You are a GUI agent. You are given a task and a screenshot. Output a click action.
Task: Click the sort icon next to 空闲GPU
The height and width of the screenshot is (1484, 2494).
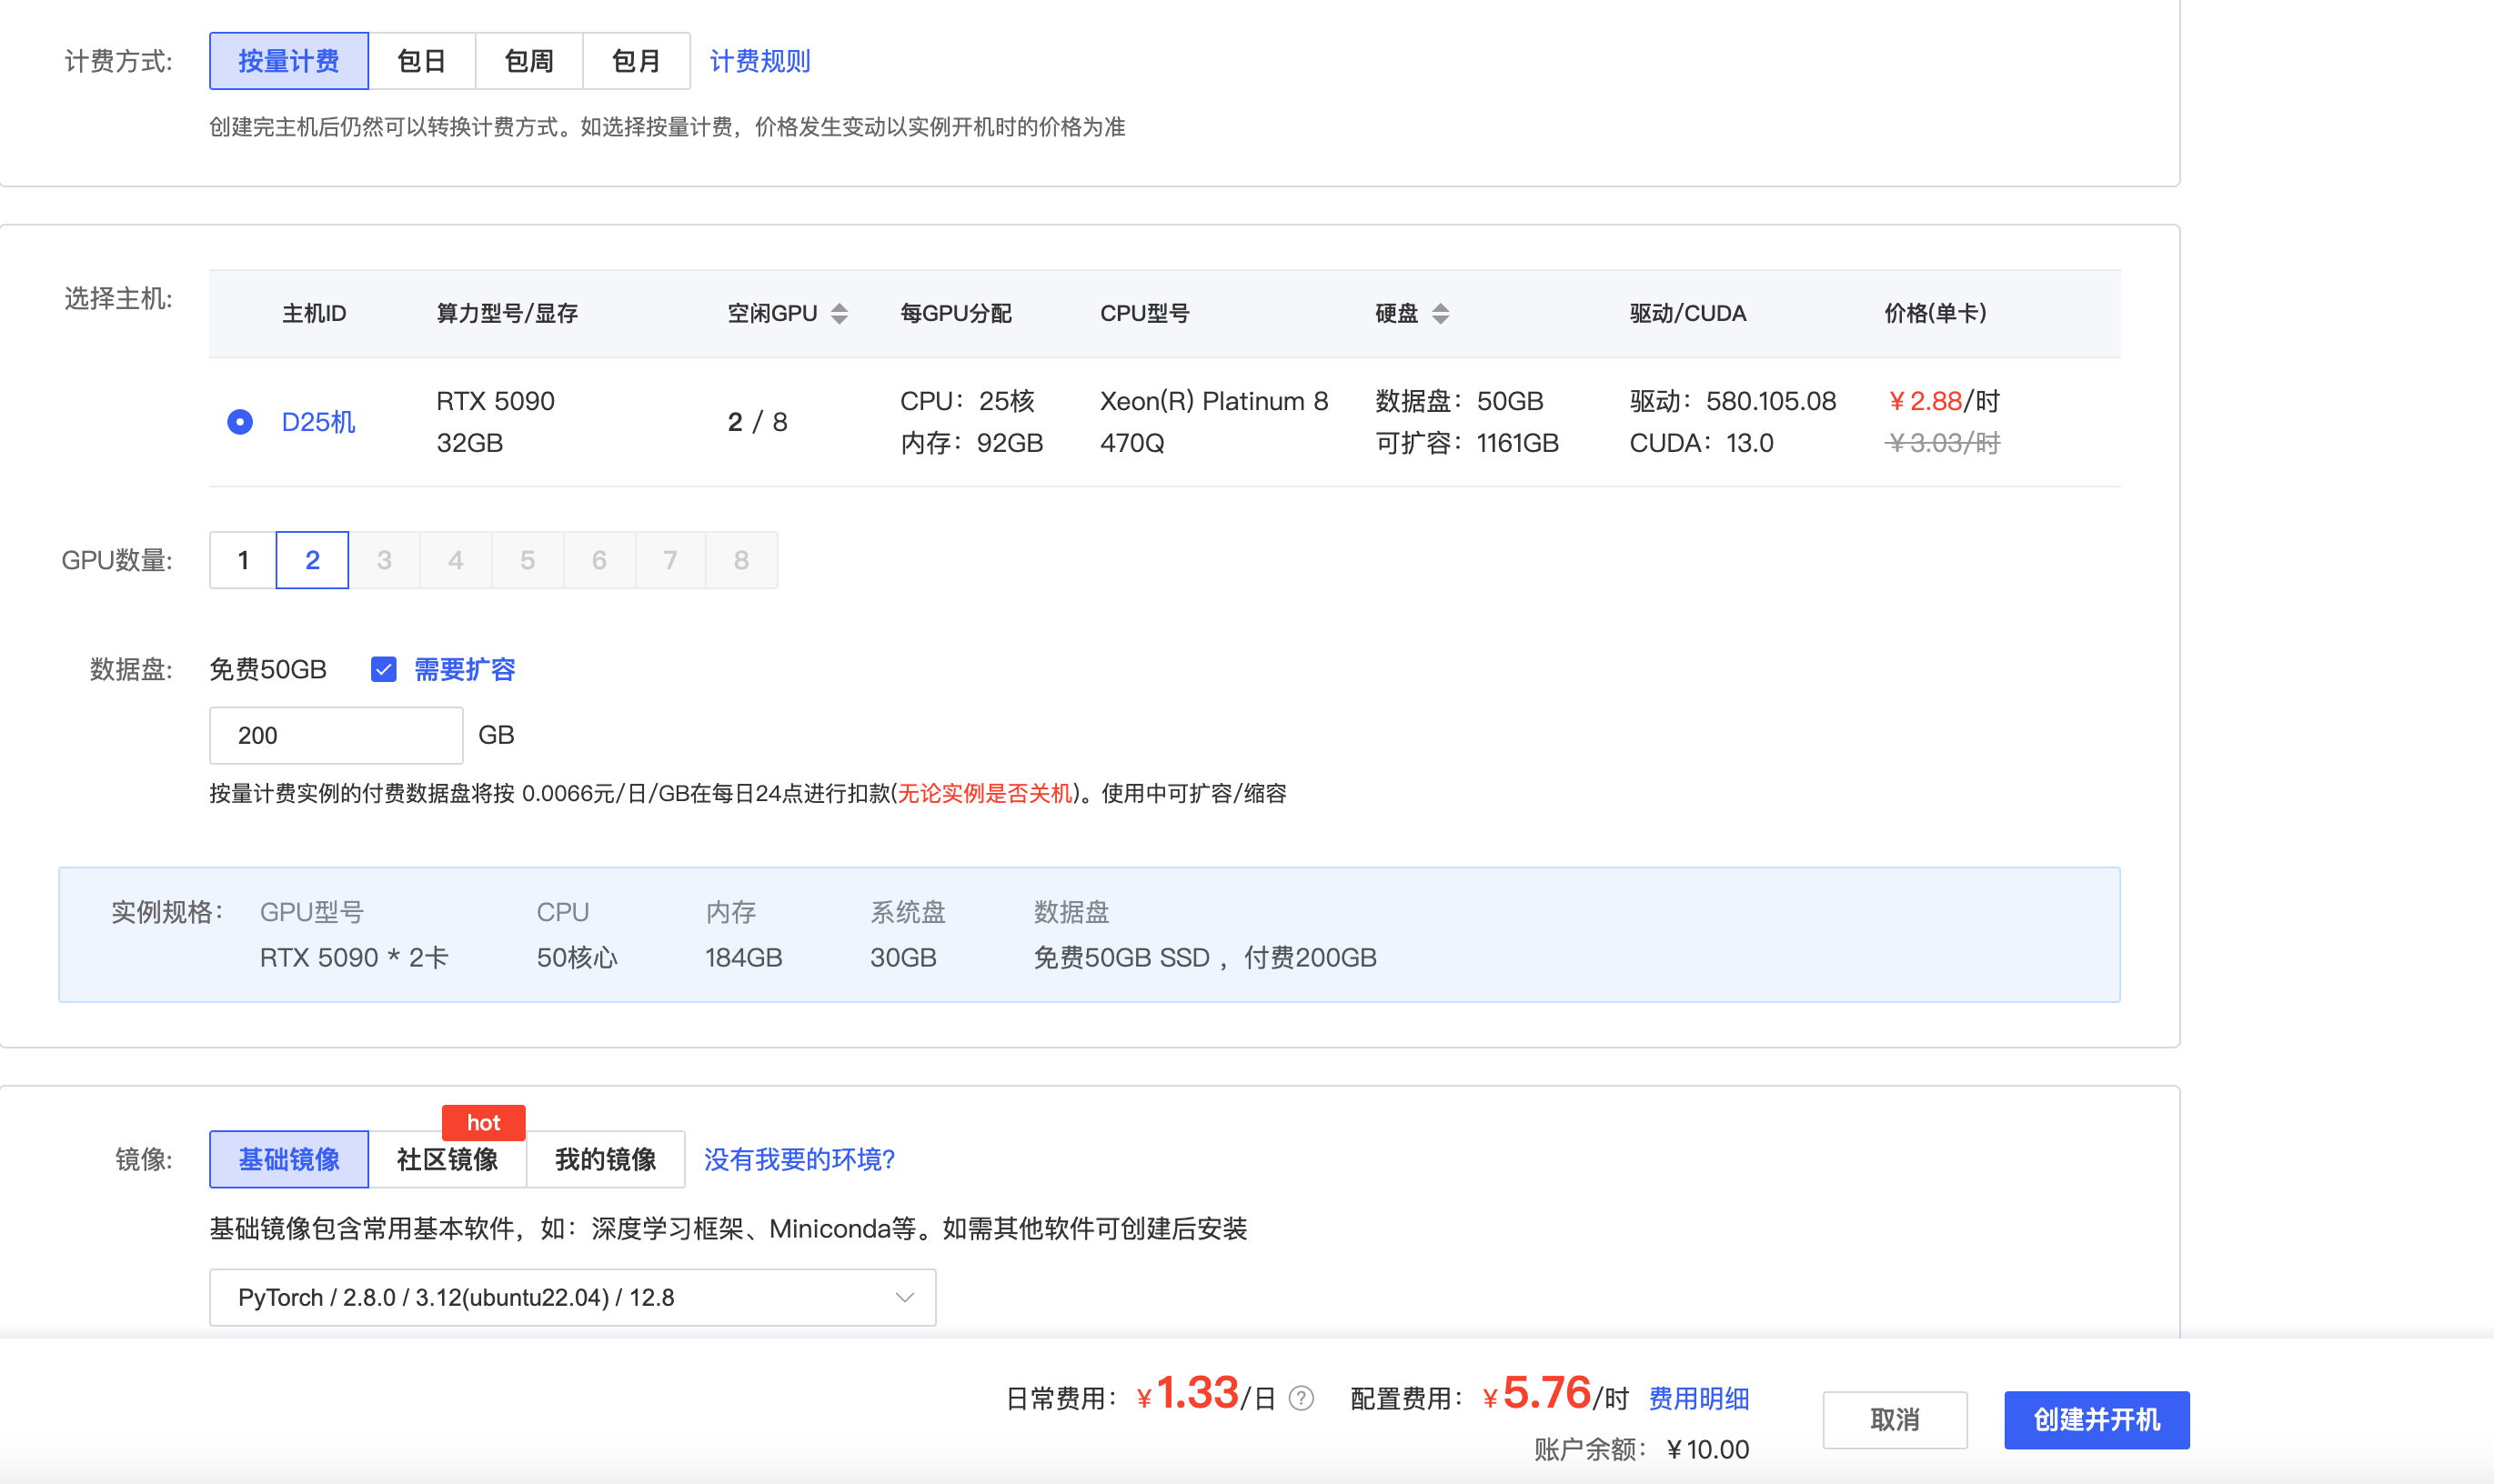point(839,313)
